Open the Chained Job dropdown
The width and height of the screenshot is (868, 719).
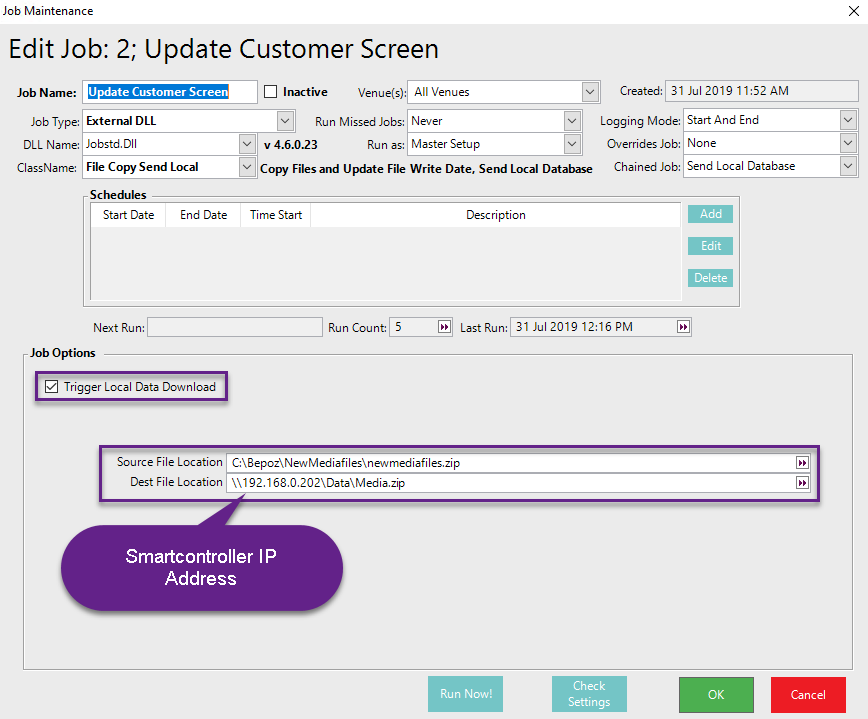click(x=848, y=166)
